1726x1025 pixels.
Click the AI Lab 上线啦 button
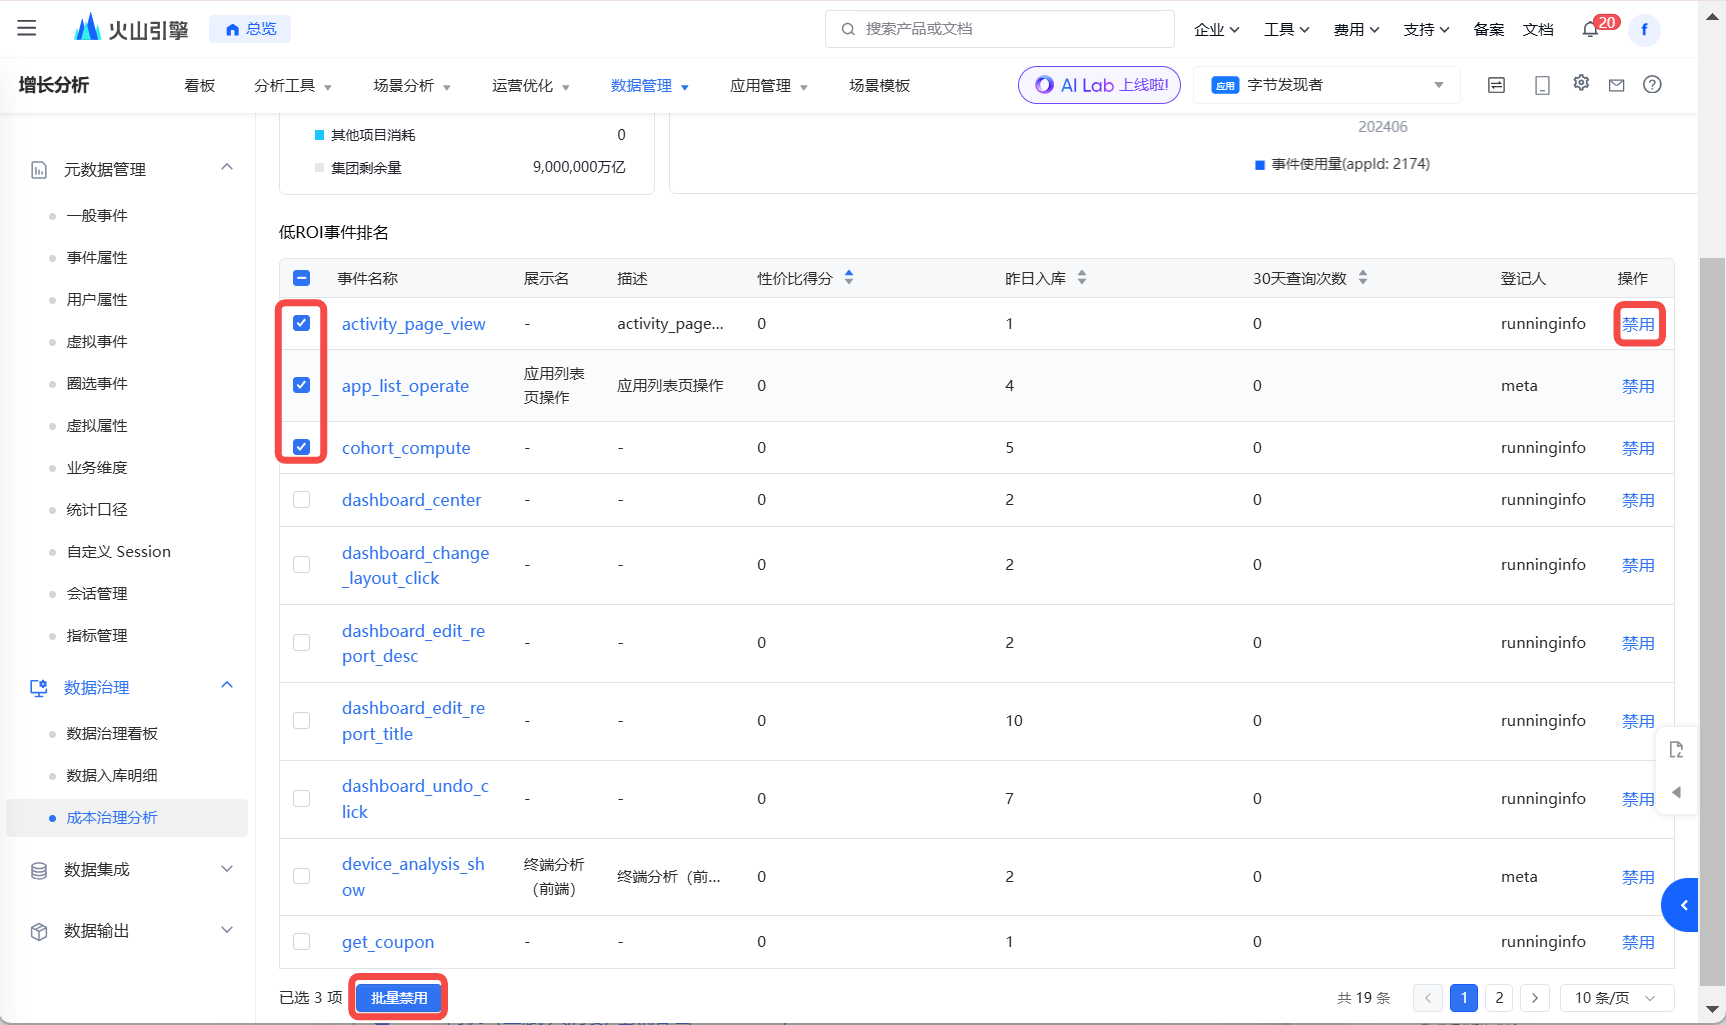(x=1099, y=85)
